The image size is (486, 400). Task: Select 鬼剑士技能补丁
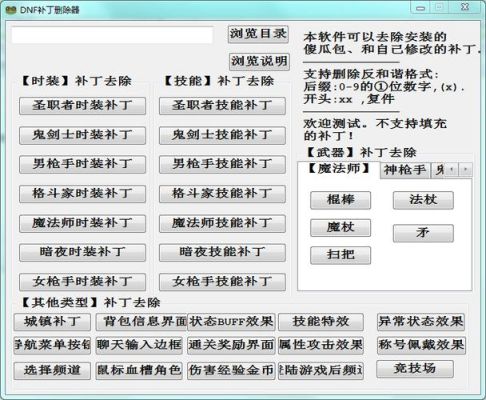[x=222, y=135]
